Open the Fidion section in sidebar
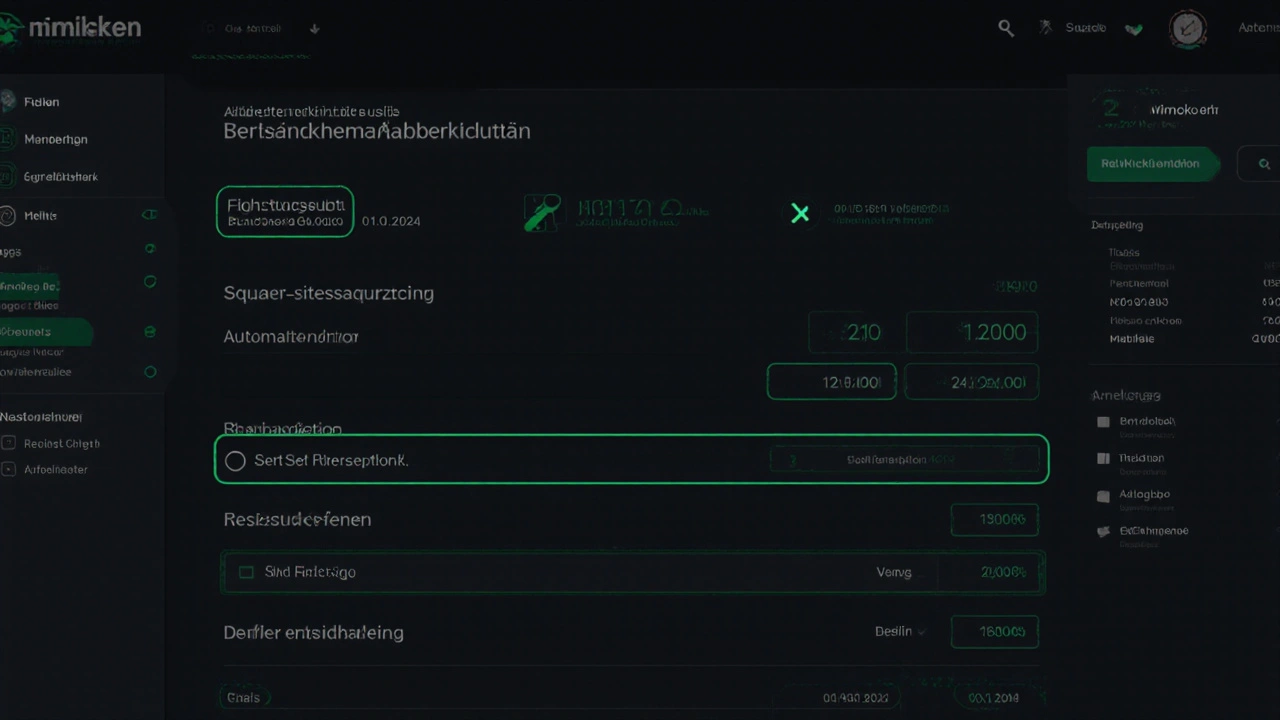The image size is (1280, 720). click(x=41, y=101)
